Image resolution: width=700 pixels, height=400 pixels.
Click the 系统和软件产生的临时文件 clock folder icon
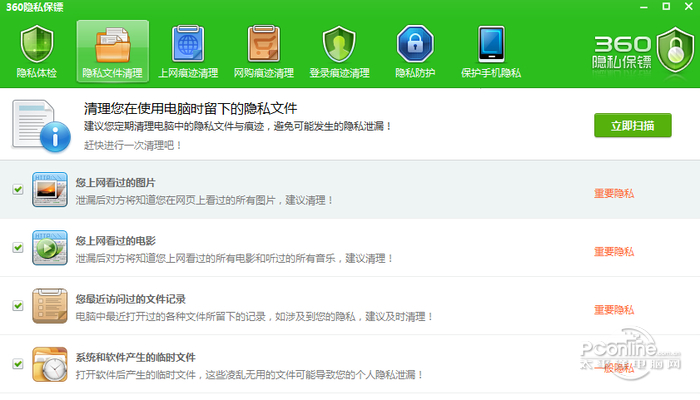click(50, 364)
